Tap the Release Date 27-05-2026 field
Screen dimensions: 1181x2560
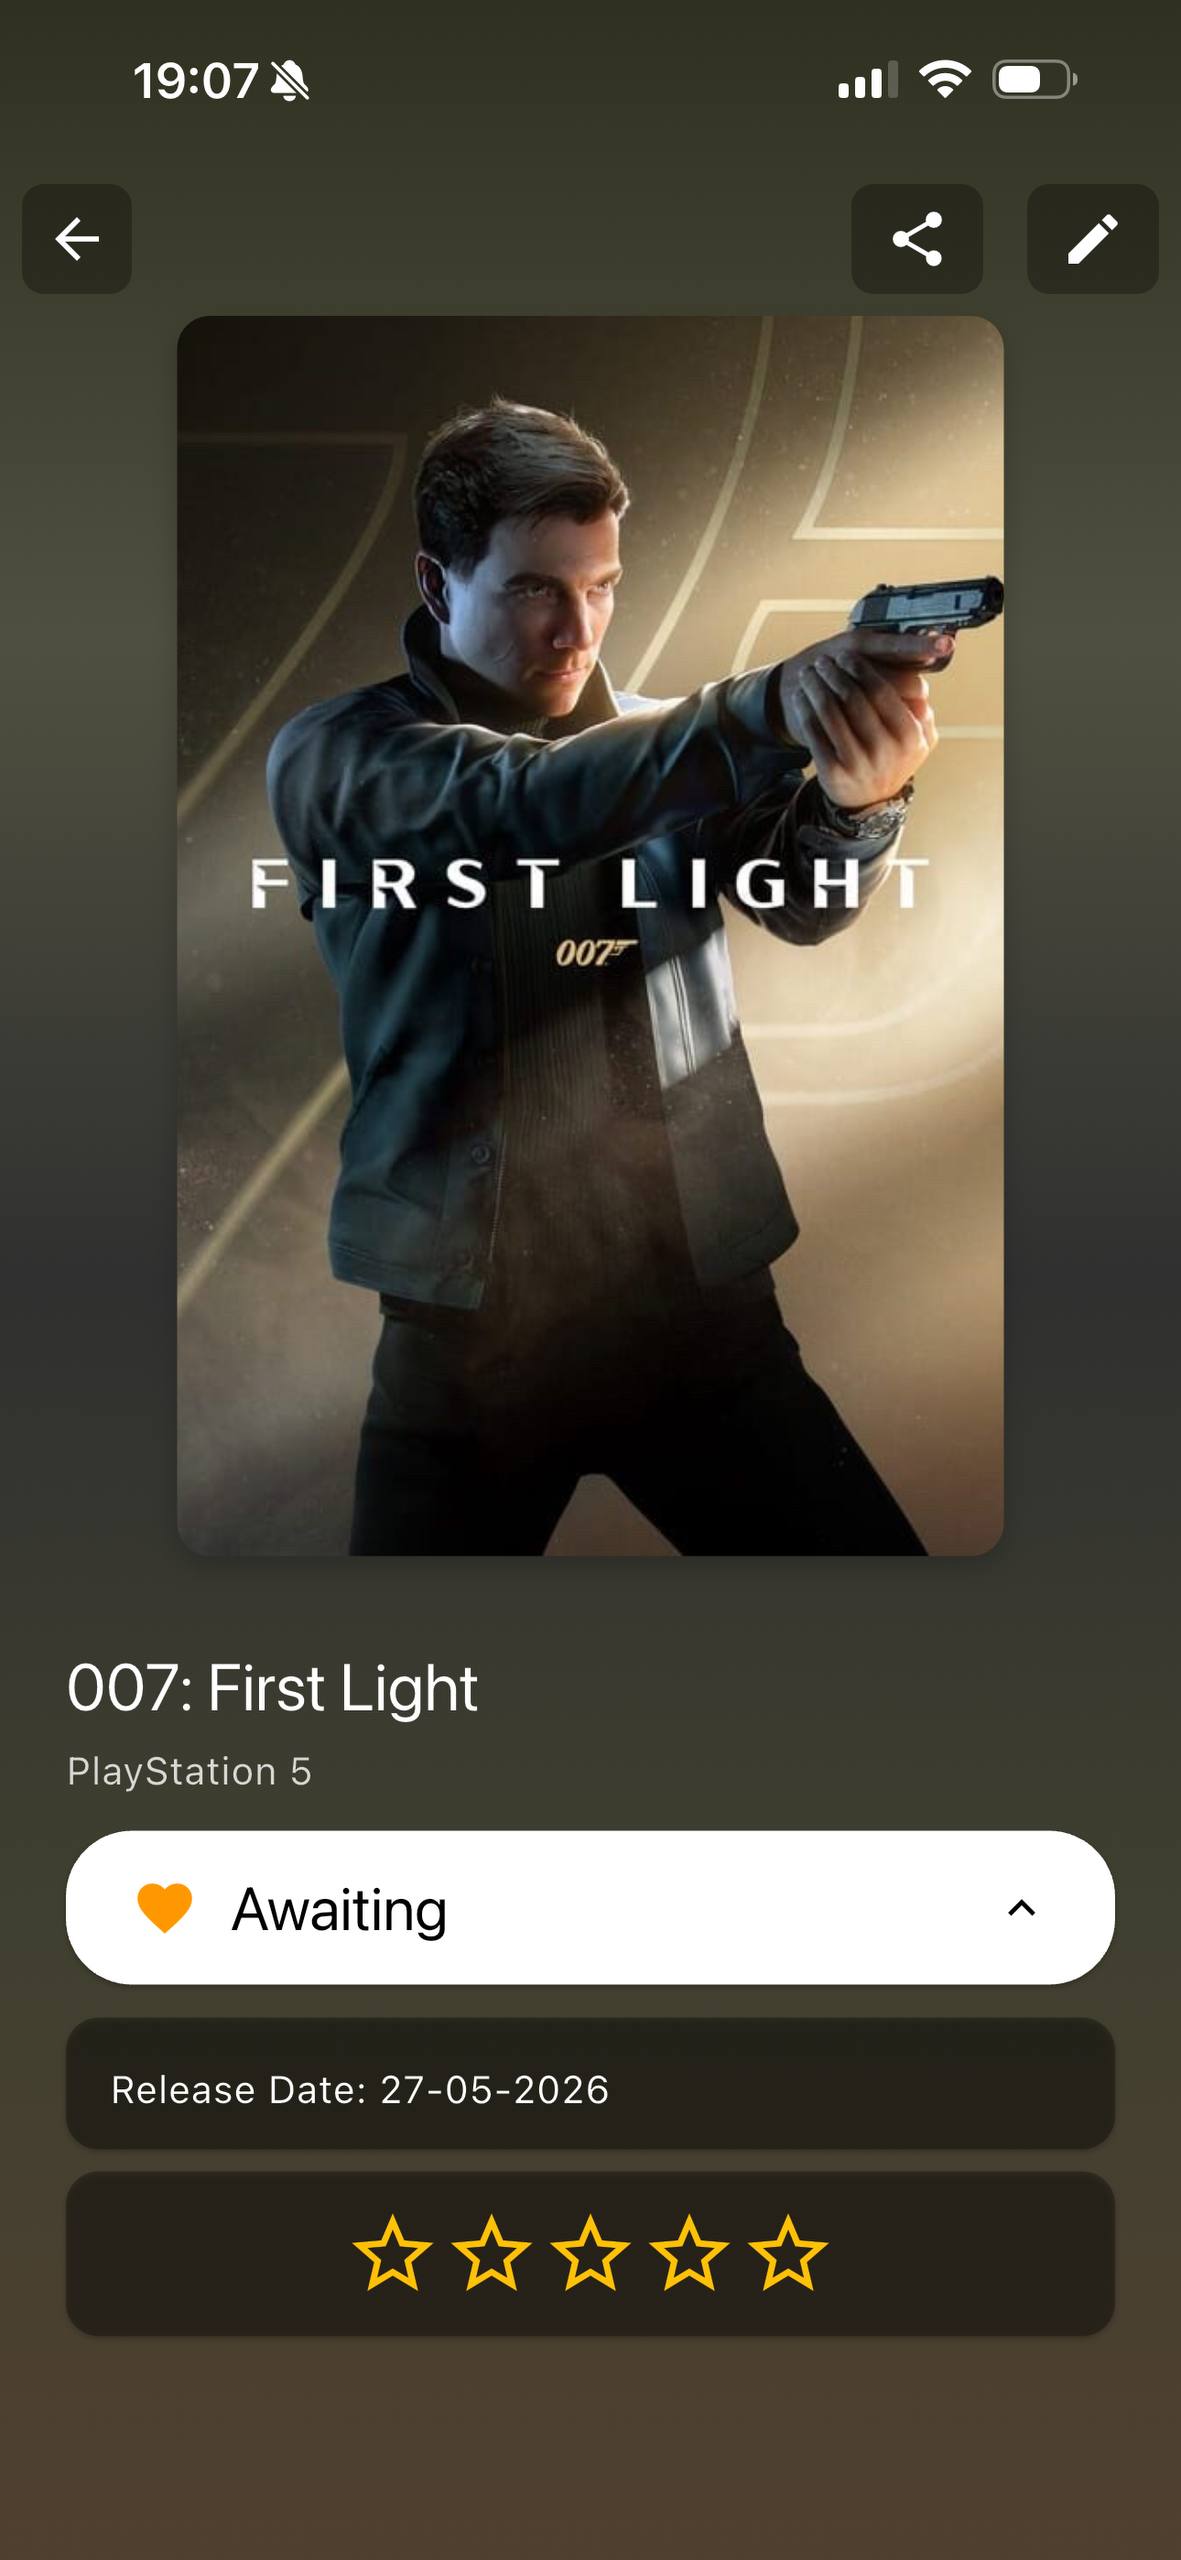click(x=590, y=2083)
